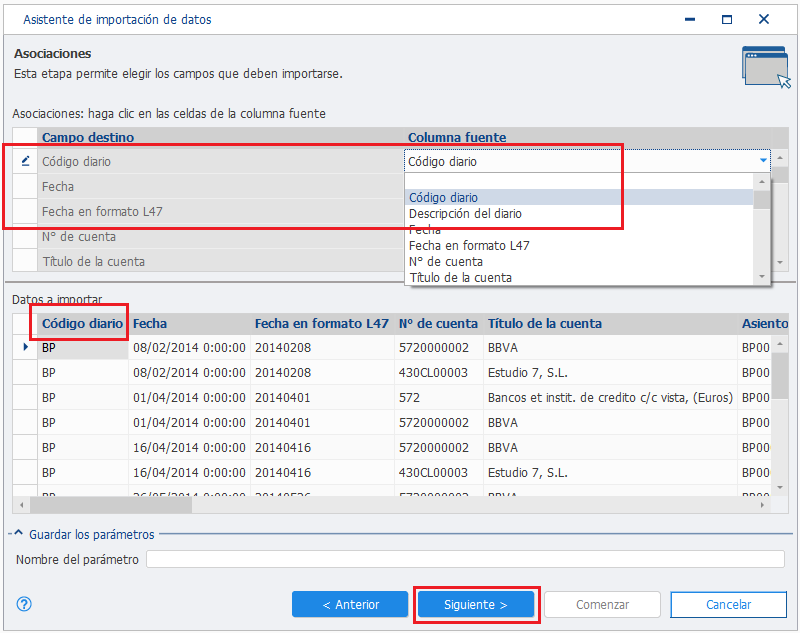Select the Título de la cuenta destination row

(220, 261)
